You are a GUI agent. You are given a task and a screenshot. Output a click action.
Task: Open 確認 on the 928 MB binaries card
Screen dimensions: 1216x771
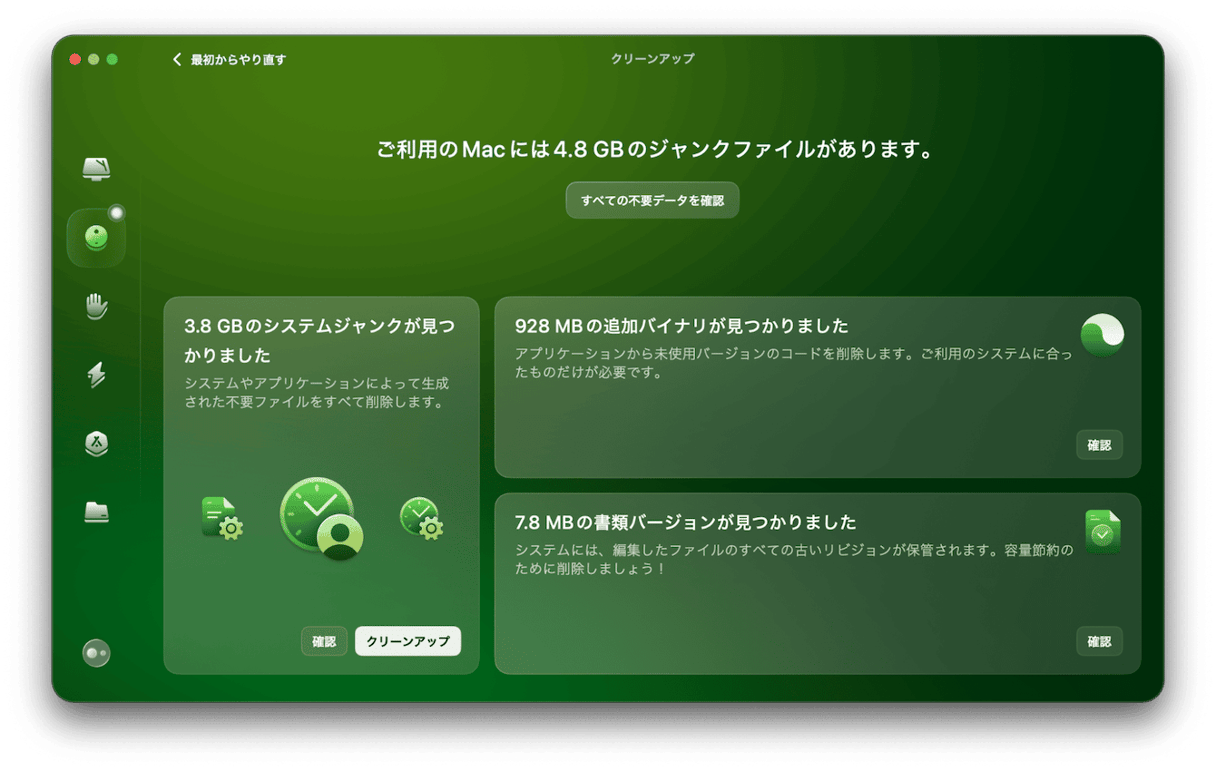(1099, 445)
